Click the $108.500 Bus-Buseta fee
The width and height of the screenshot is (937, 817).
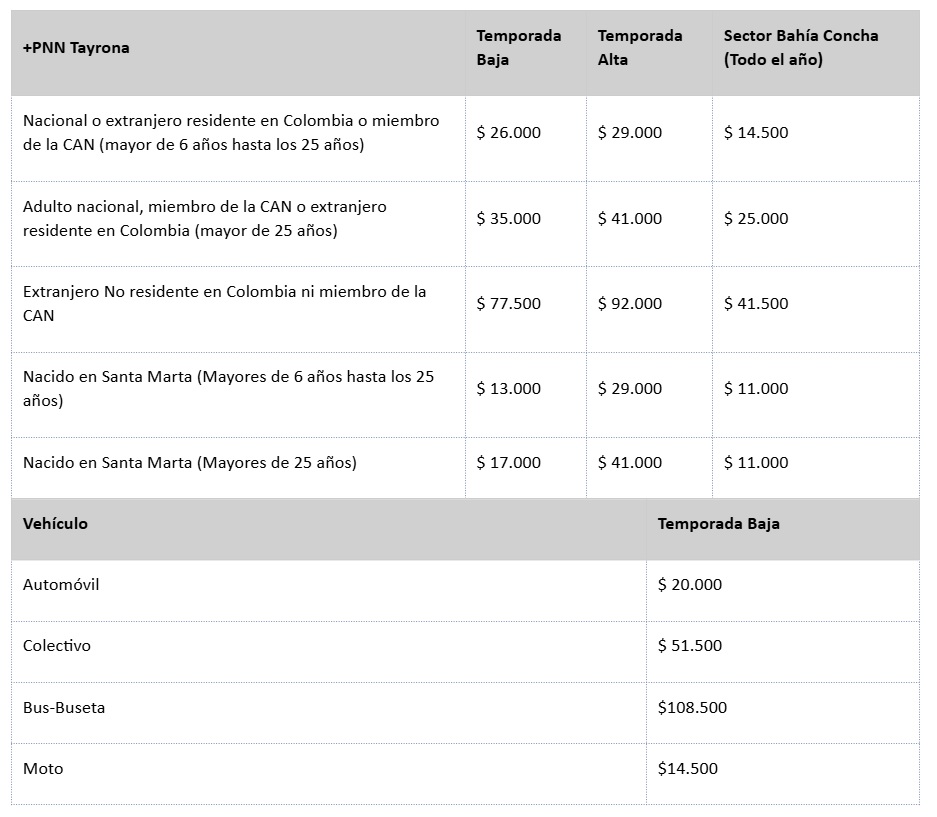click(692, 708)
